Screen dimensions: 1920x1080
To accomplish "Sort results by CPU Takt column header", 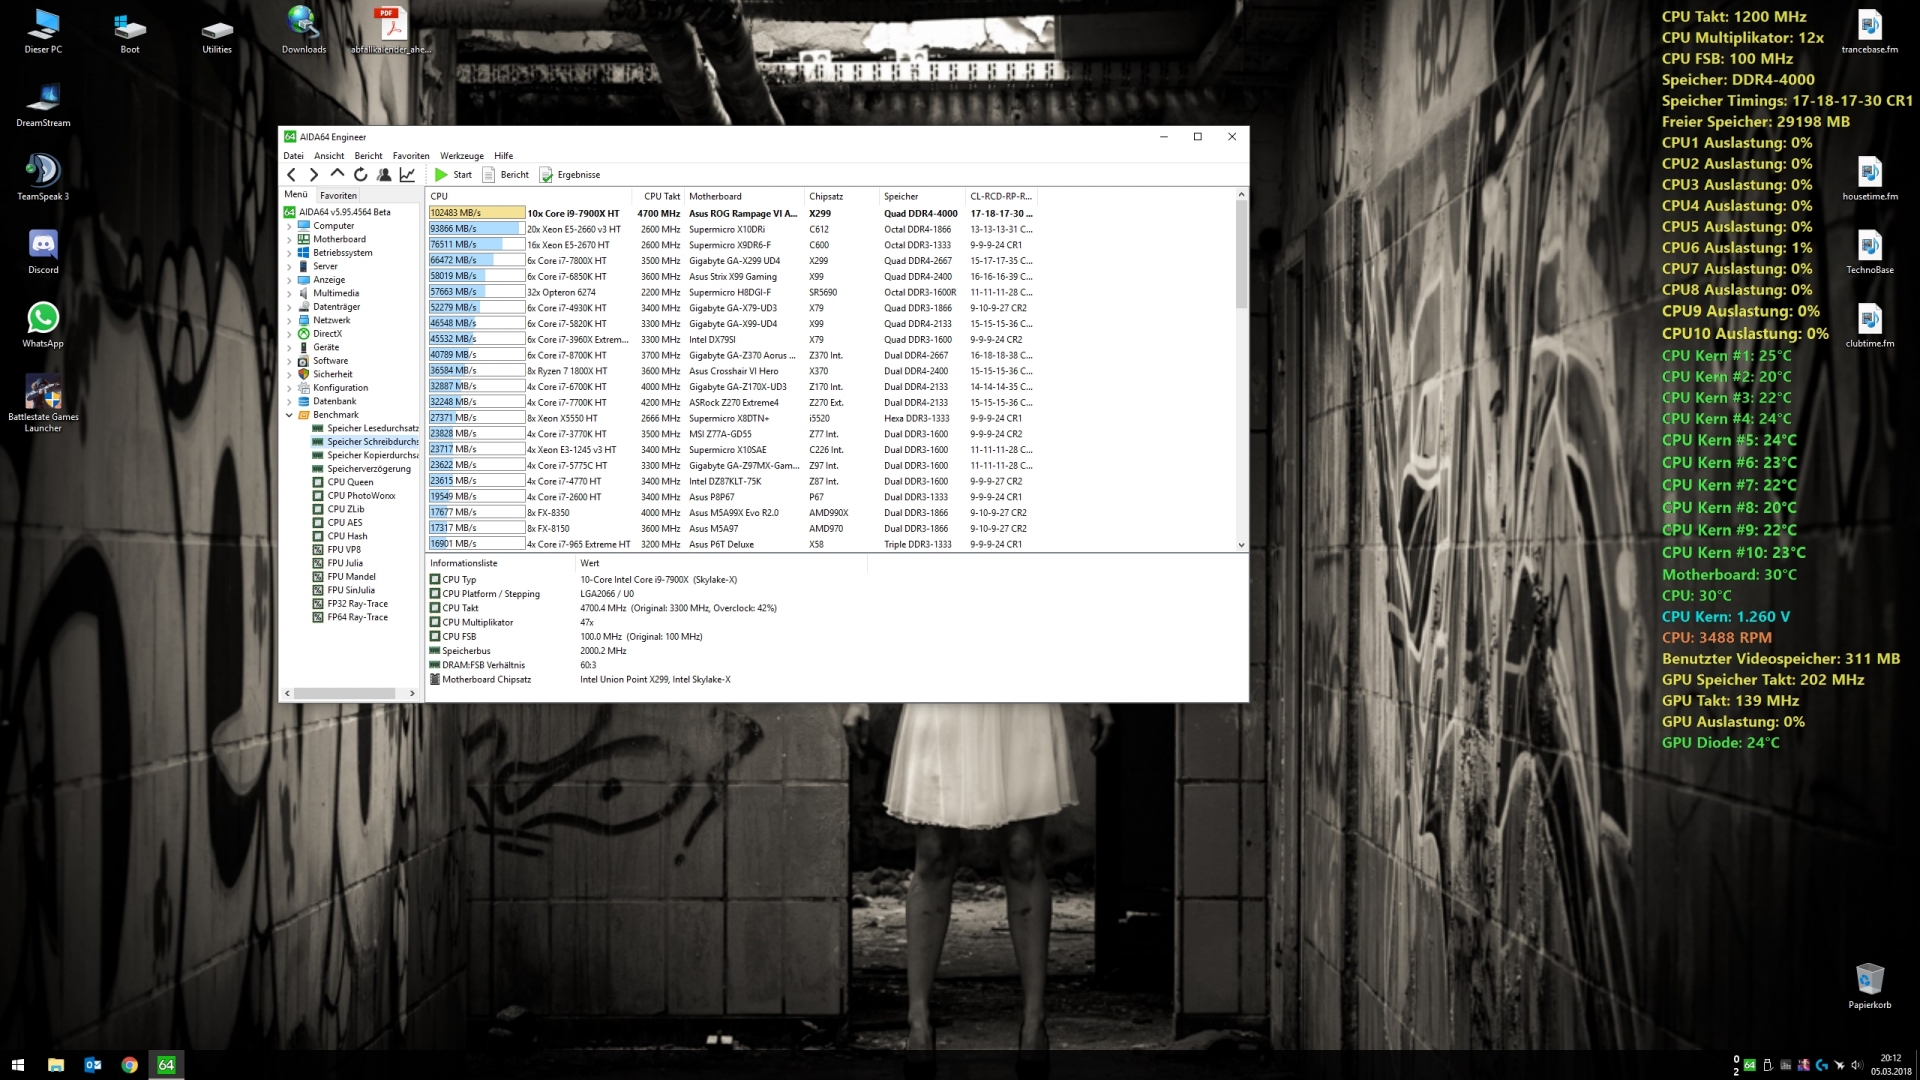I will 657,197.
